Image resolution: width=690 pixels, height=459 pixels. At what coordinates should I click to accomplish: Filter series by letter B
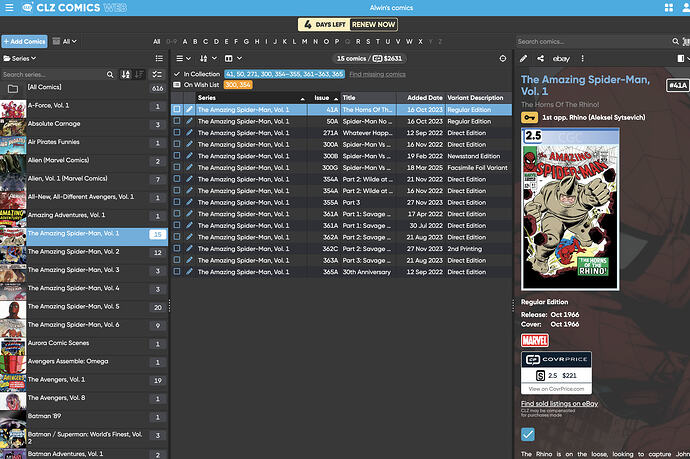[195, 41]
